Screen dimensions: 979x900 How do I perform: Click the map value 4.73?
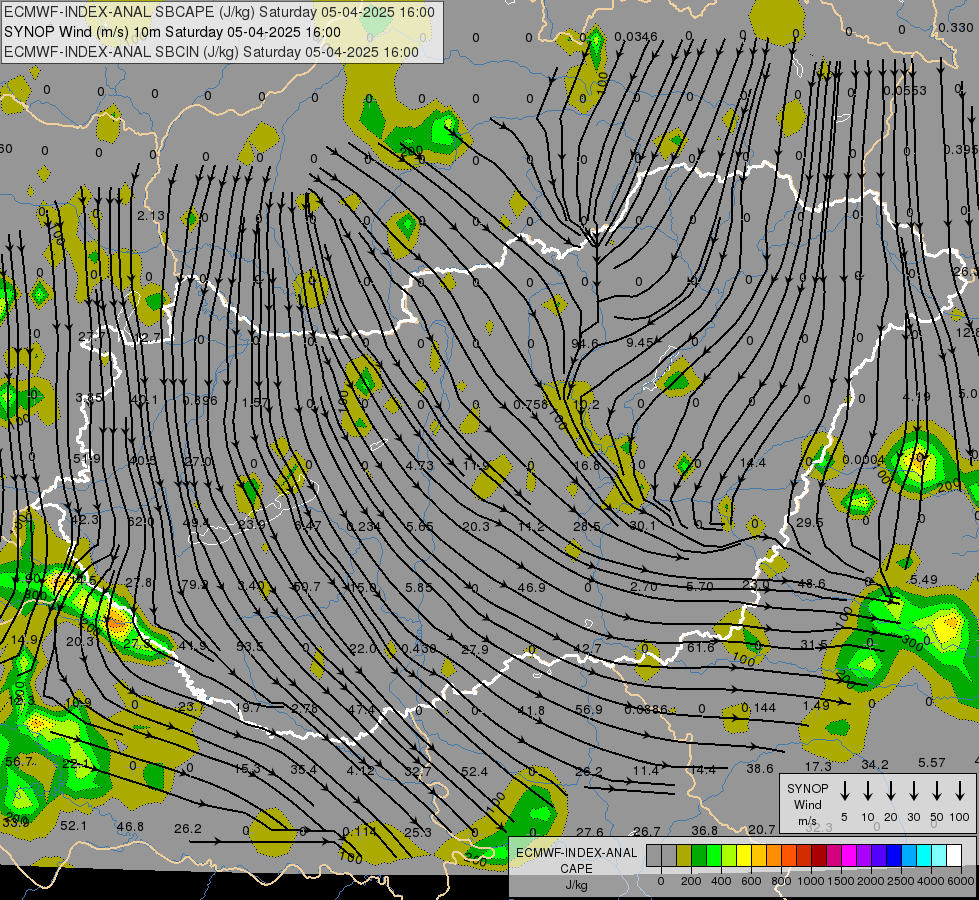tap(419, 465)
